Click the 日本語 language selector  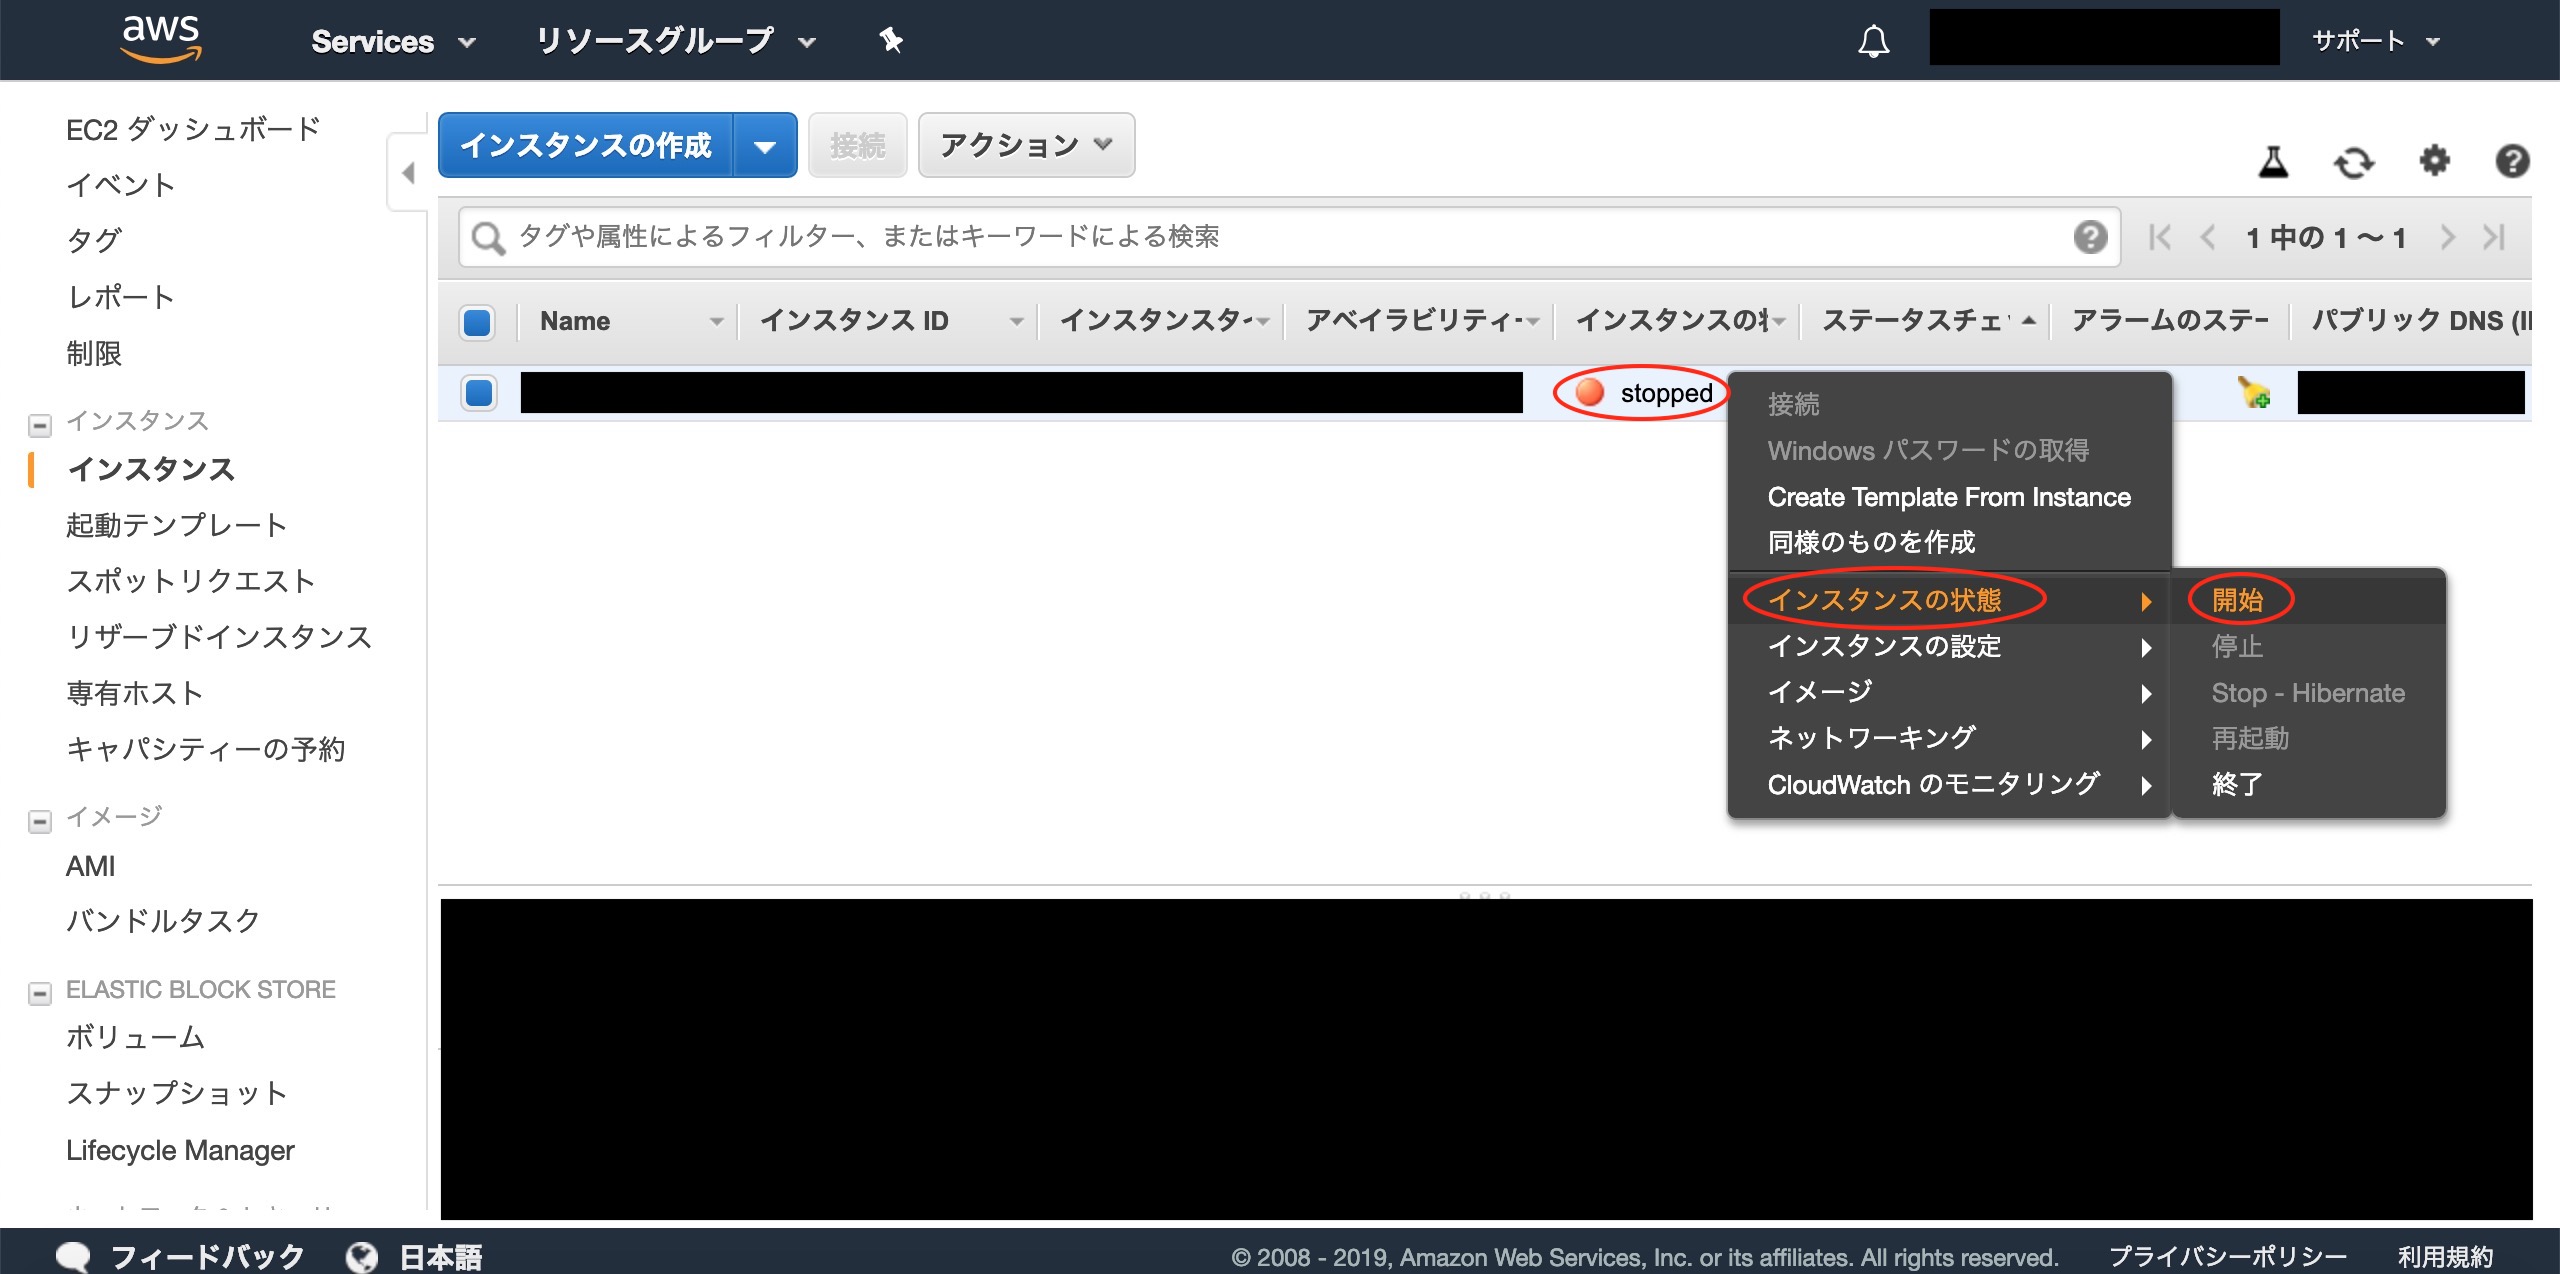pos(441,1256)
